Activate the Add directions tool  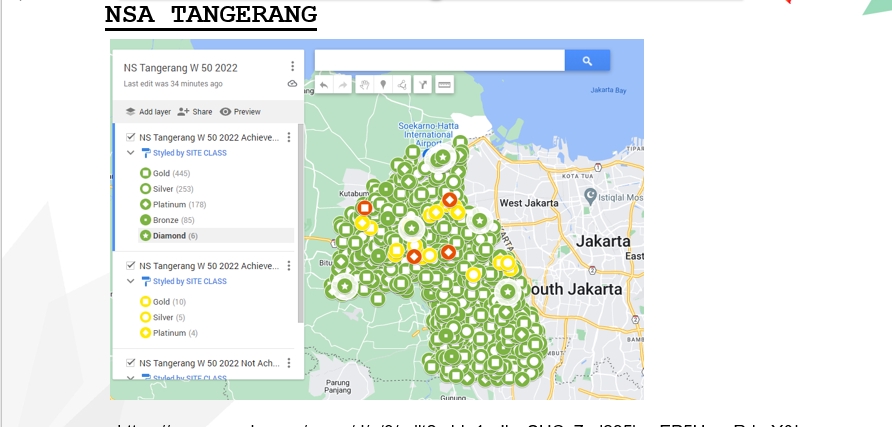click(x=423, y=85)
